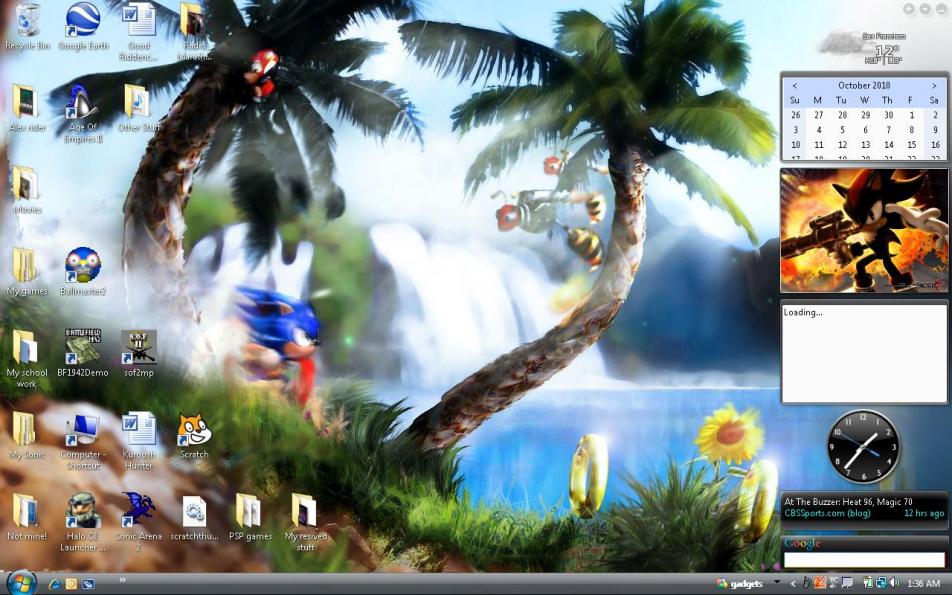The height and width of the screenshot is (595, 952).
Task: Click the analog clock gadget
Action: click(x=863, y=447)
